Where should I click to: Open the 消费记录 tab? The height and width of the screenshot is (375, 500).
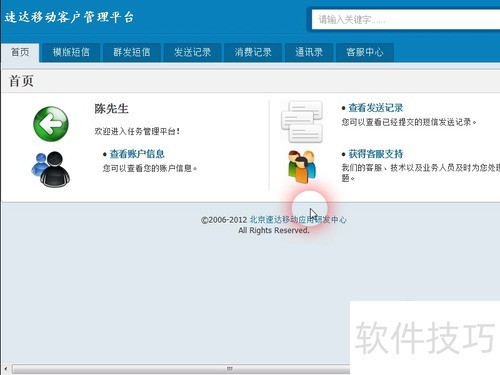[x=253, y=52]
